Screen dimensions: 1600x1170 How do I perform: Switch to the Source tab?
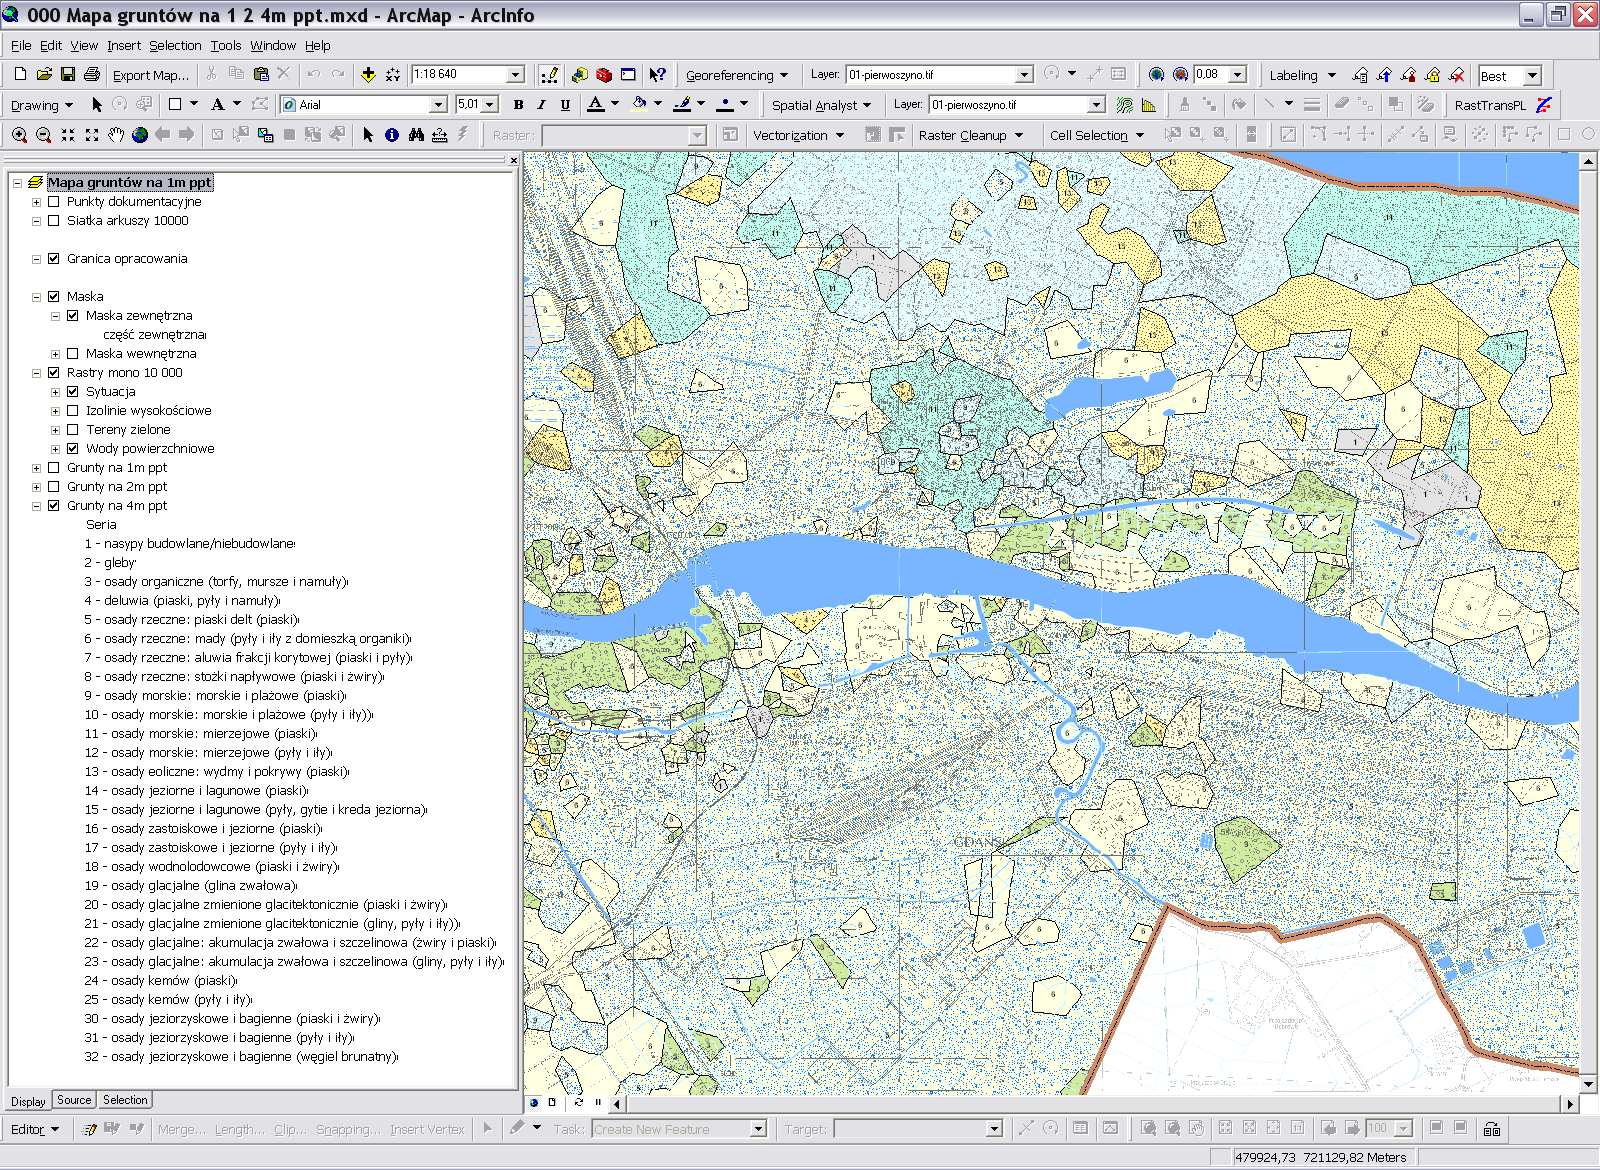74,1100
